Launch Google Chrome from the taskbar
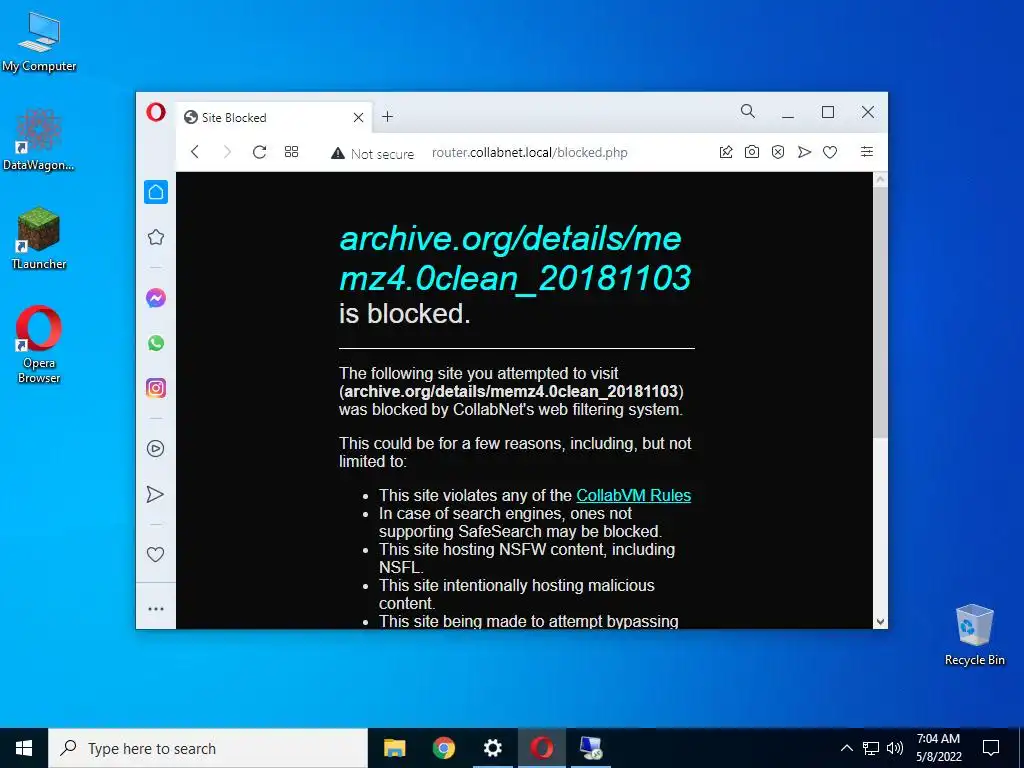This screenshot has width=1024, height=768. tap(443, 748)
